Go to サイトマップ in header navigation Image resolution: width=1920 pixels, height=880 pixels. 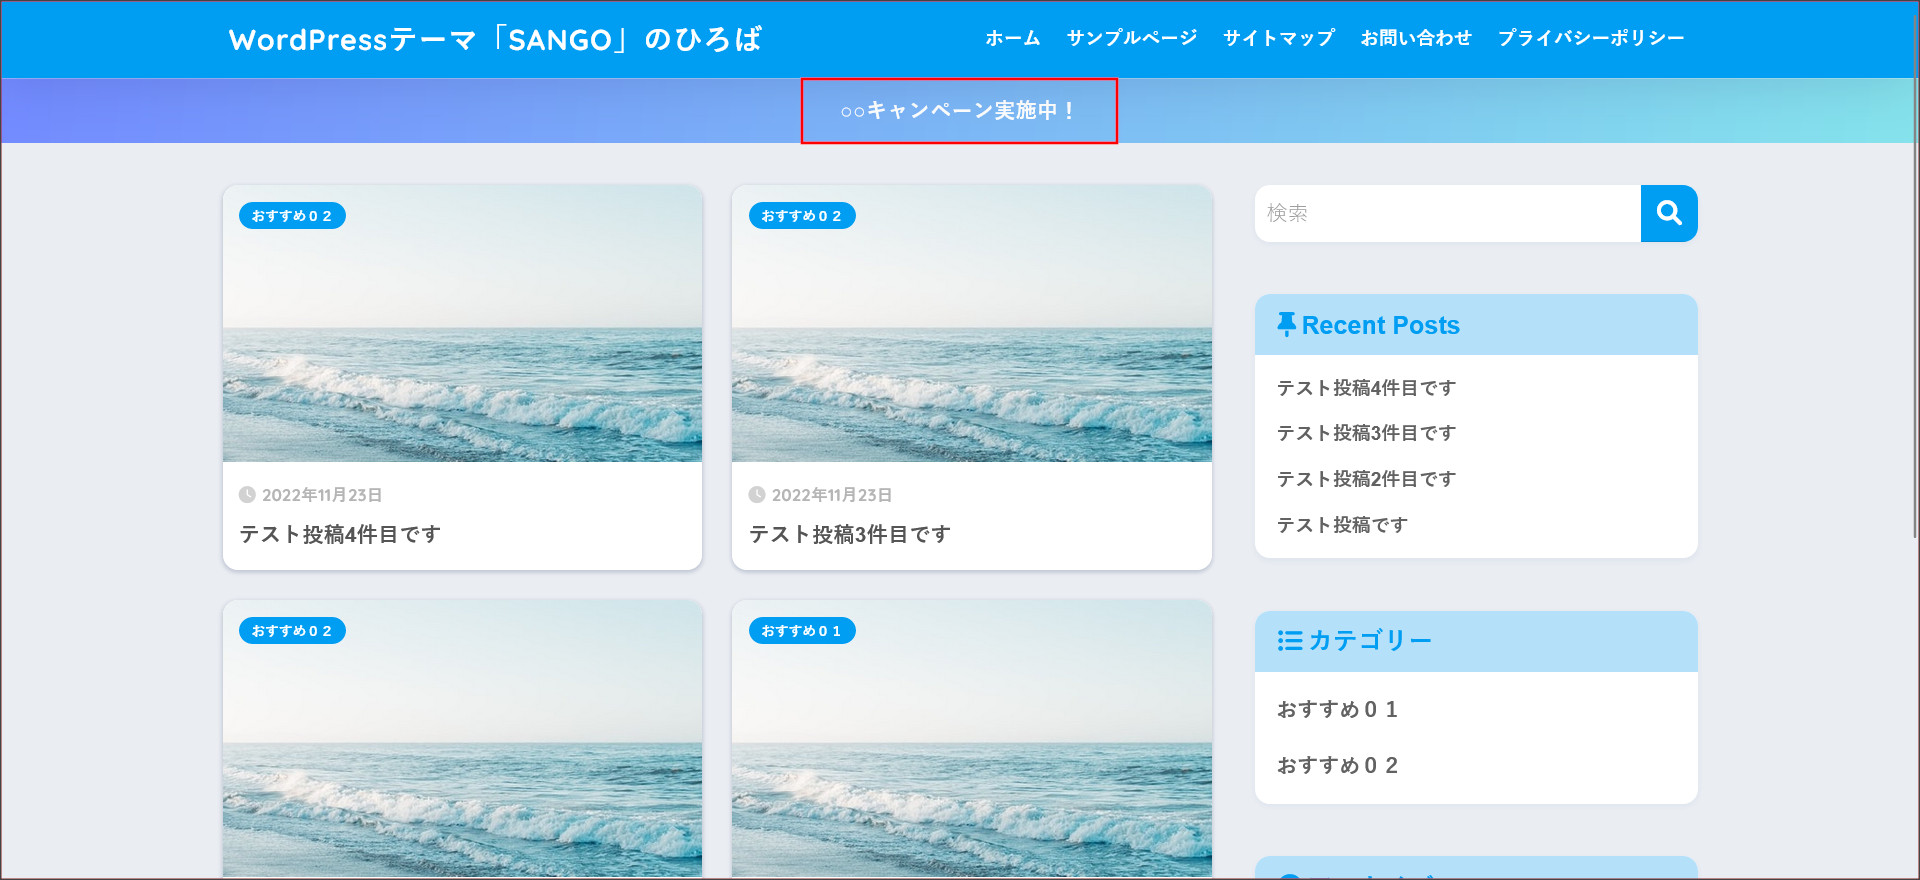(x=1278, y=38)
